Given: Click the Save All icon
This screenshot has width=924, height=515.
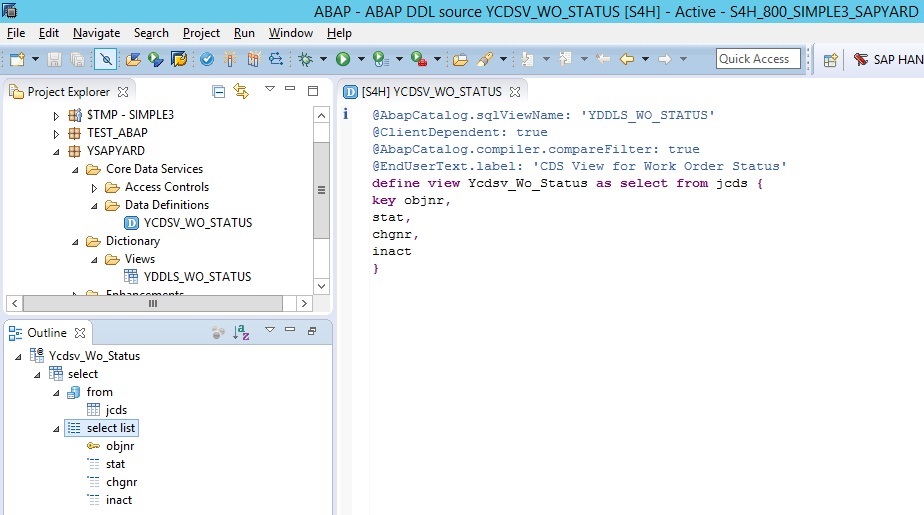Looking at the screenshot, I should (77, 59).
